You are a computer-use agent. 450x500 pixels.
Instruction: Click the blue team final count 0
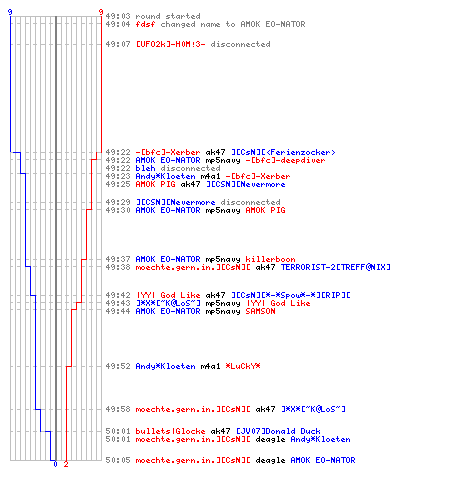(x=55, y=464)
